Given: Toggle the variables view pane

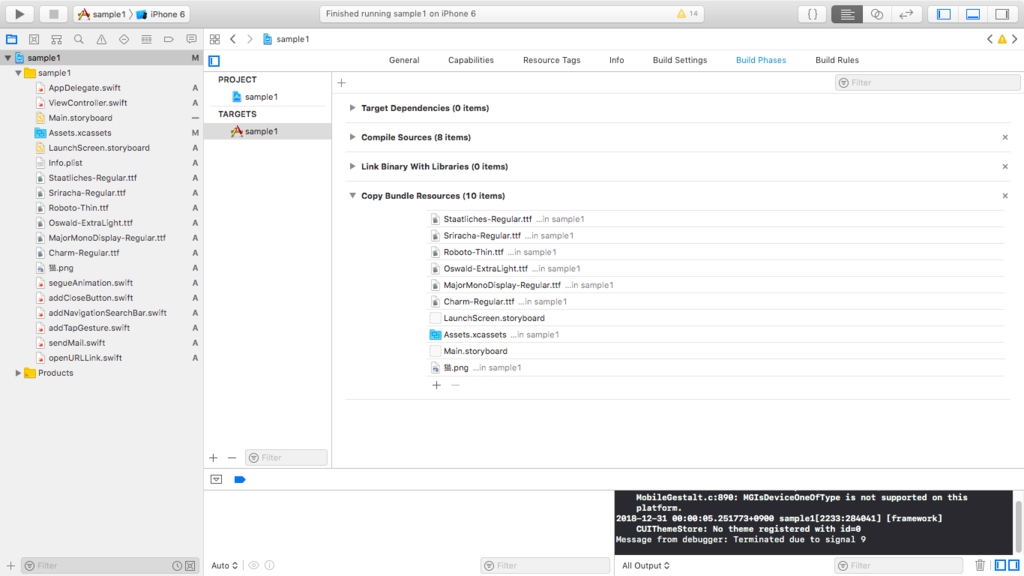Looking at the screenshot, I should coord(1000,566).
